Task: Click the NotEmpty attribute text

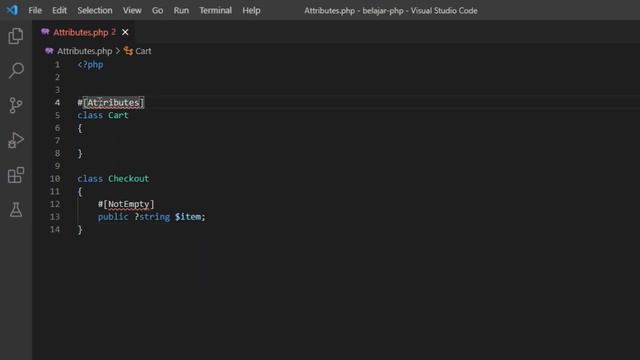Action: click(x=129, y=204)
